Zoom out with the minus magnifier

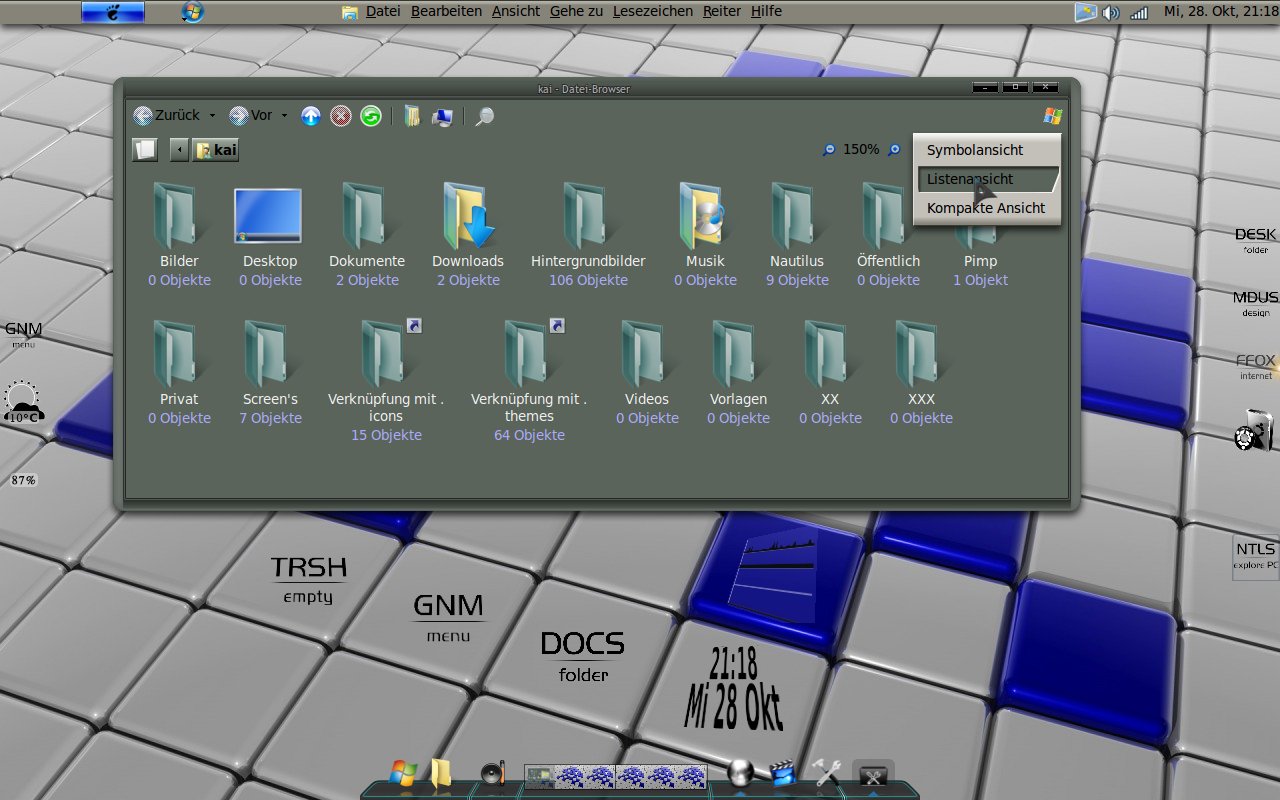[828, 150]
